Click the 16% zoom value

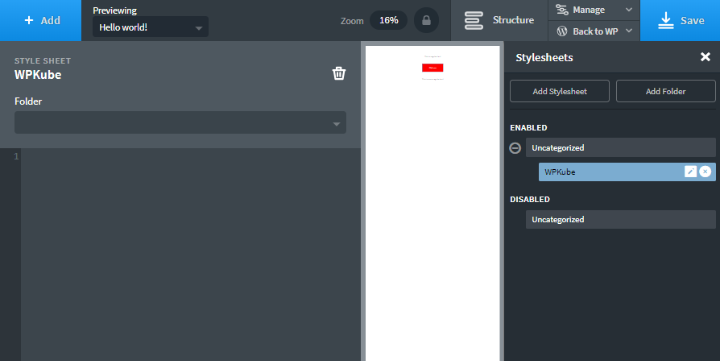388,20
